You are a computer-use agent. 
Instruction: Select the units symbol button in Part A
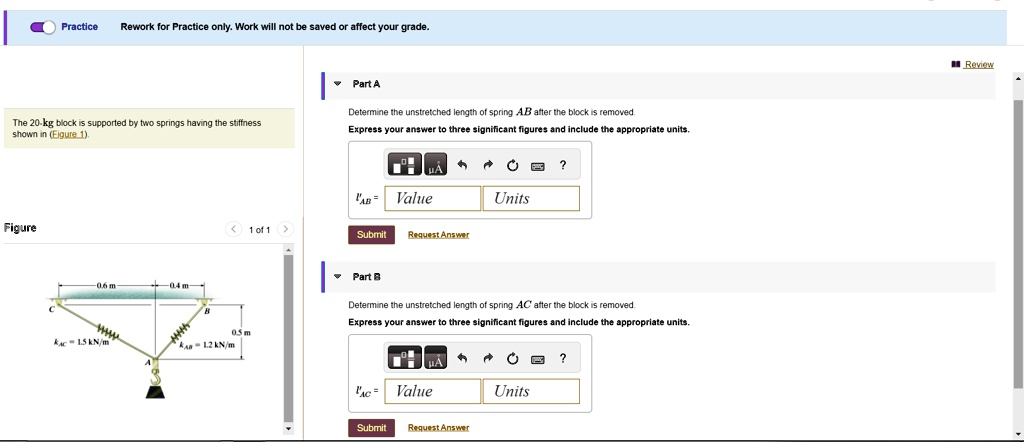[436, 165]
